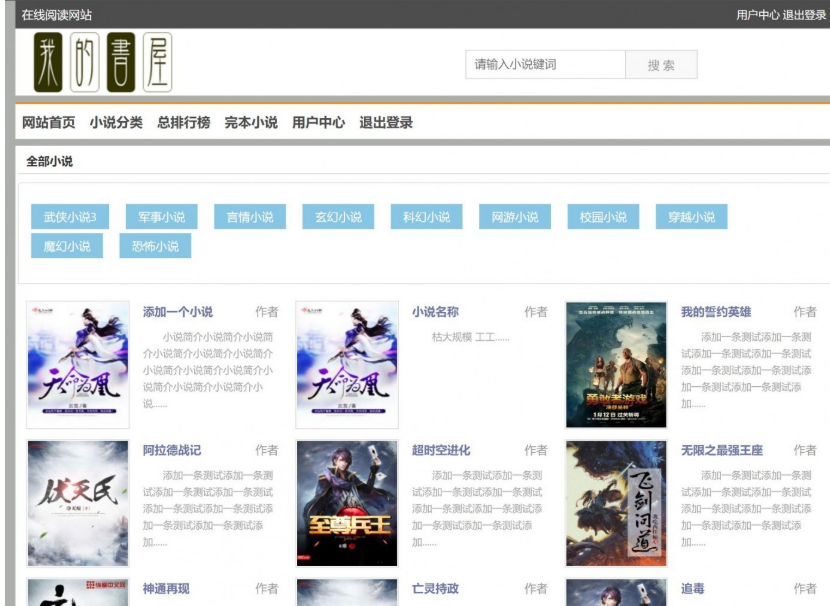830x606 pixels.
Task: Click 在线阅读网站 text in top bar
Action: 57,15
